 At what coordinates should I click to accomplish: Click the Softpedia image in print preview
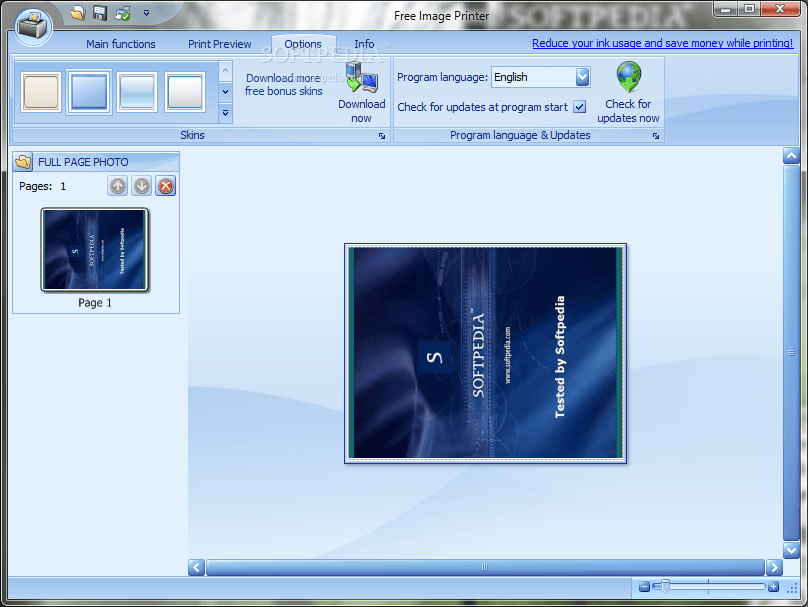click(x=485, y=353)
